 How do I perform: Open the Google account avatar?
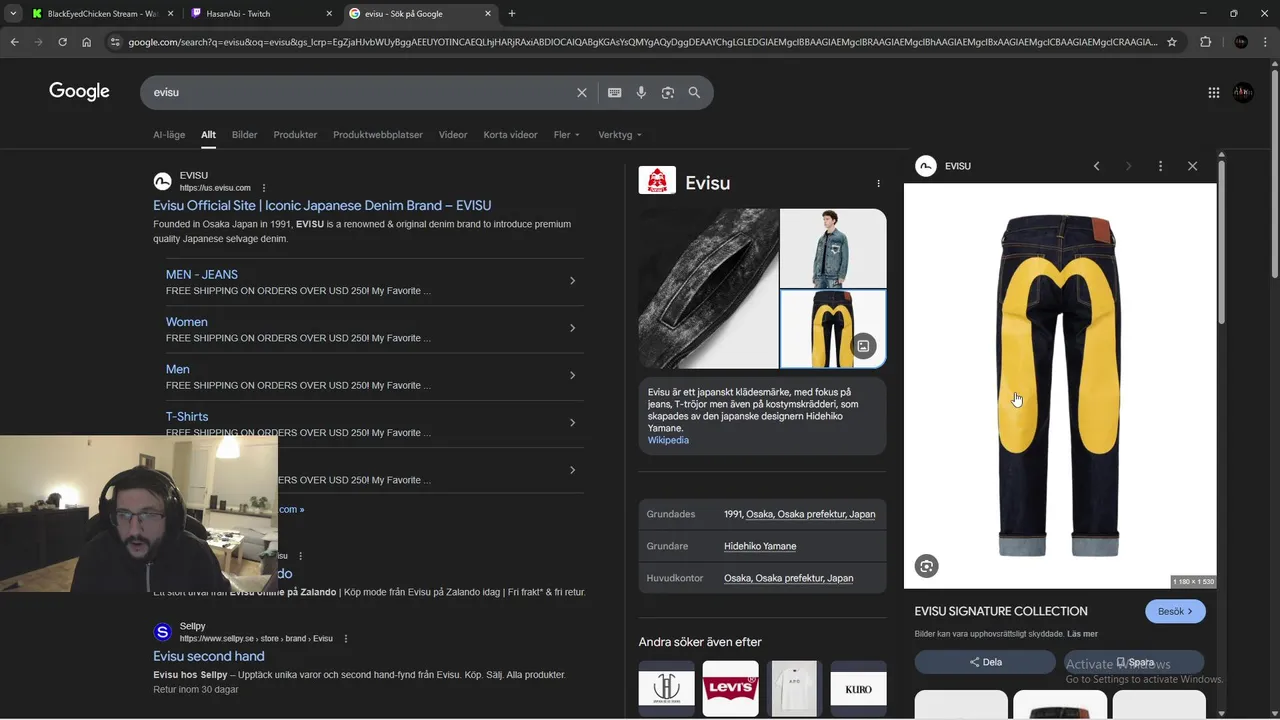(1243, 92)
